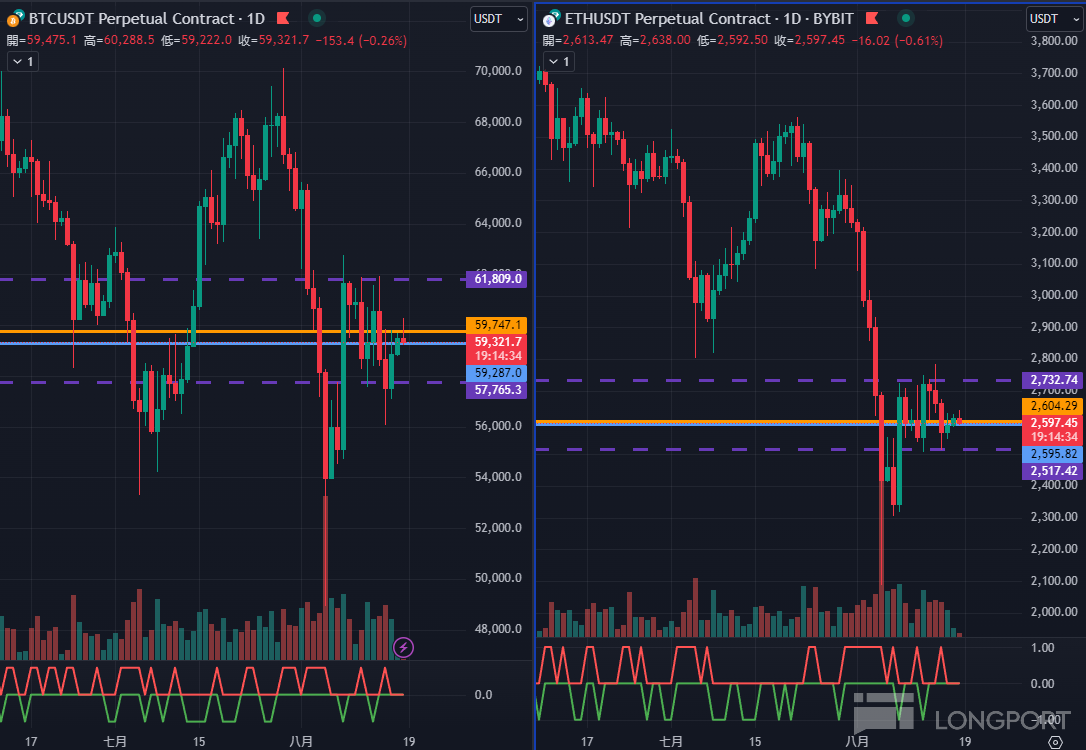Open USDT currency dropdown on BTC chart
The height and width of the screenshot is (750, 1086).
tap(499, 19)
